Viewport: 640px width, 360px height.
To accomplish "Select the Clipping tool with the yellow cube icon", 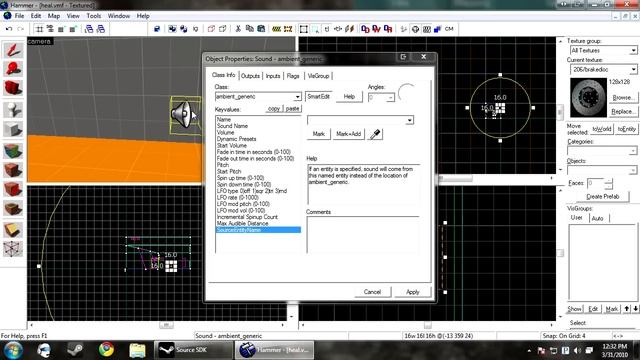I will point(13,229).
